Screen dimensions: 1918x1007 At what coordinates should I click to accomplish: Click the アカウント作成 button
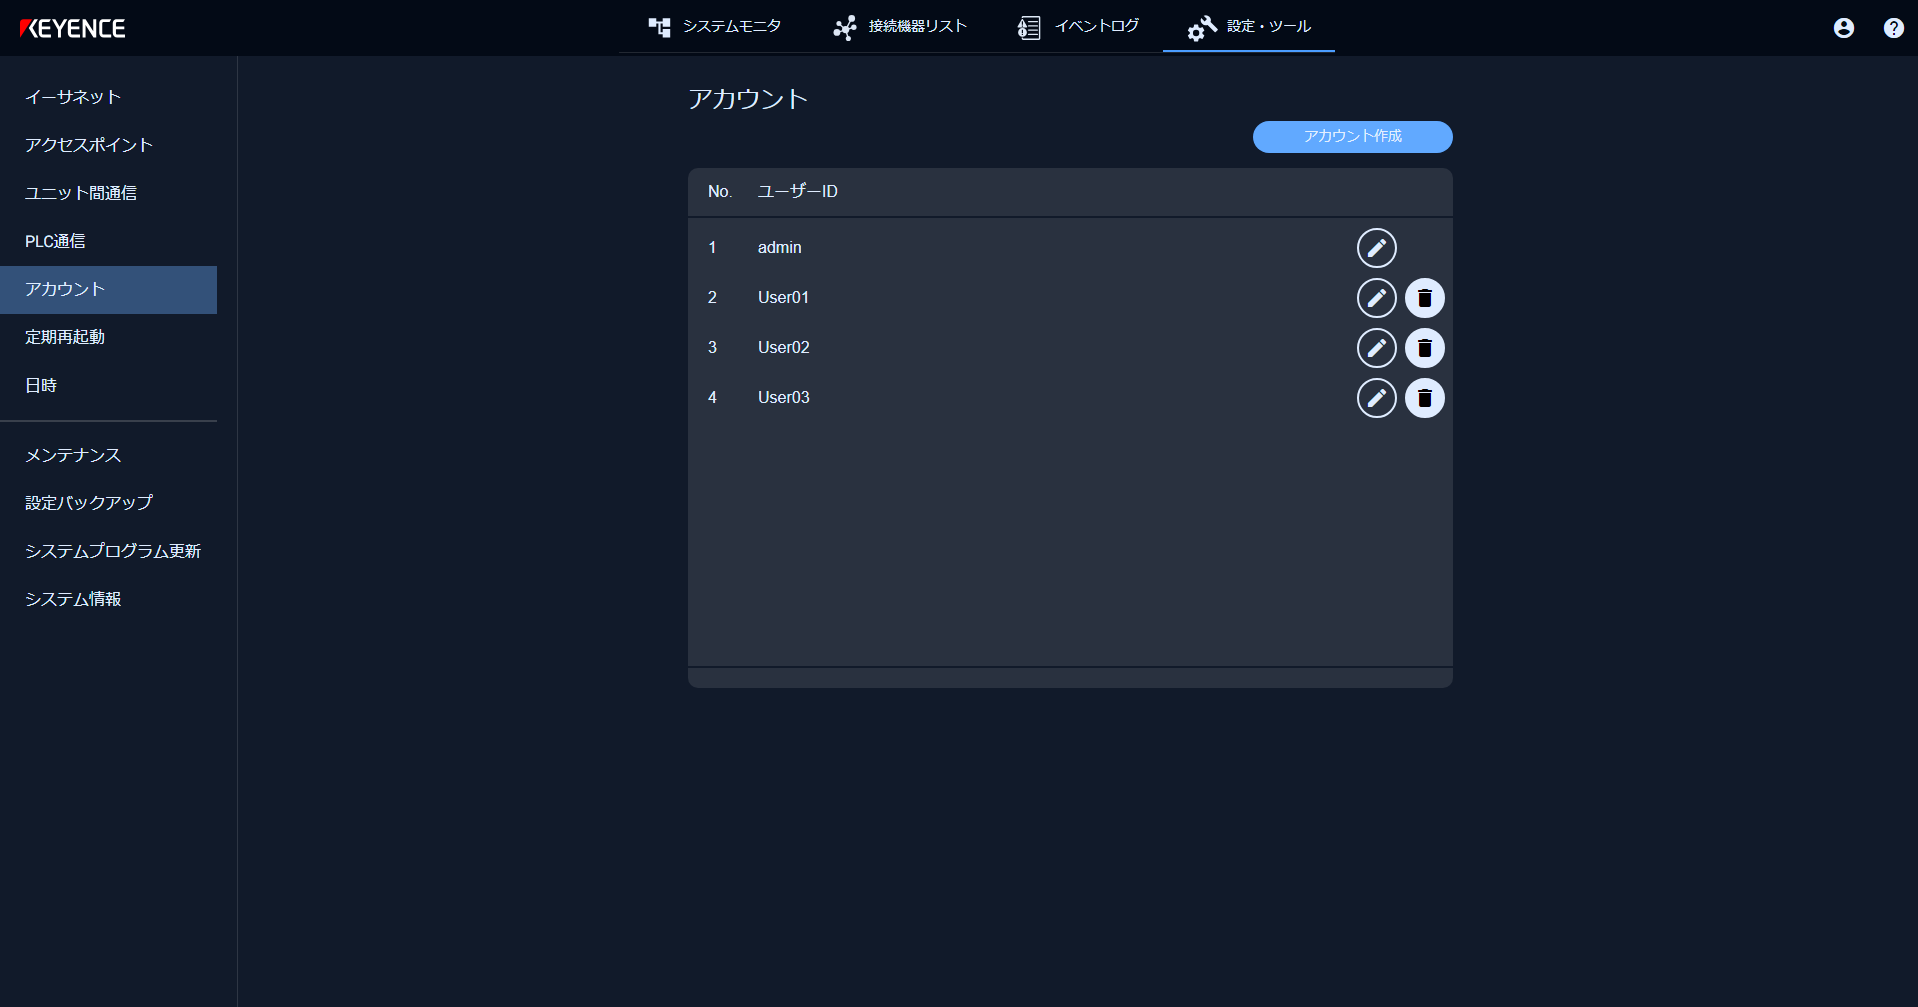pos(1352,137)
